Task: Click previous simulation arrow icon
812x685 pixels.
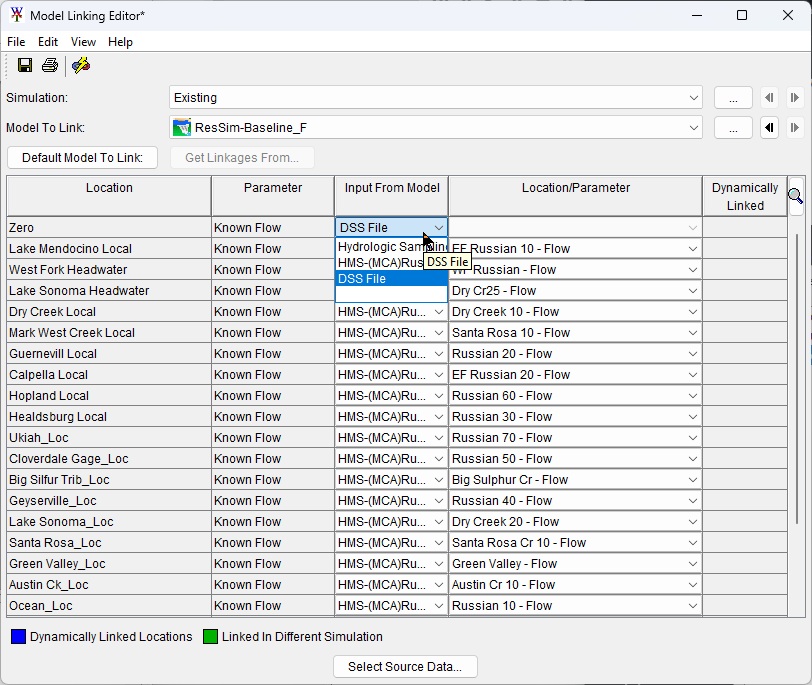Action: [x=770, y=98]
